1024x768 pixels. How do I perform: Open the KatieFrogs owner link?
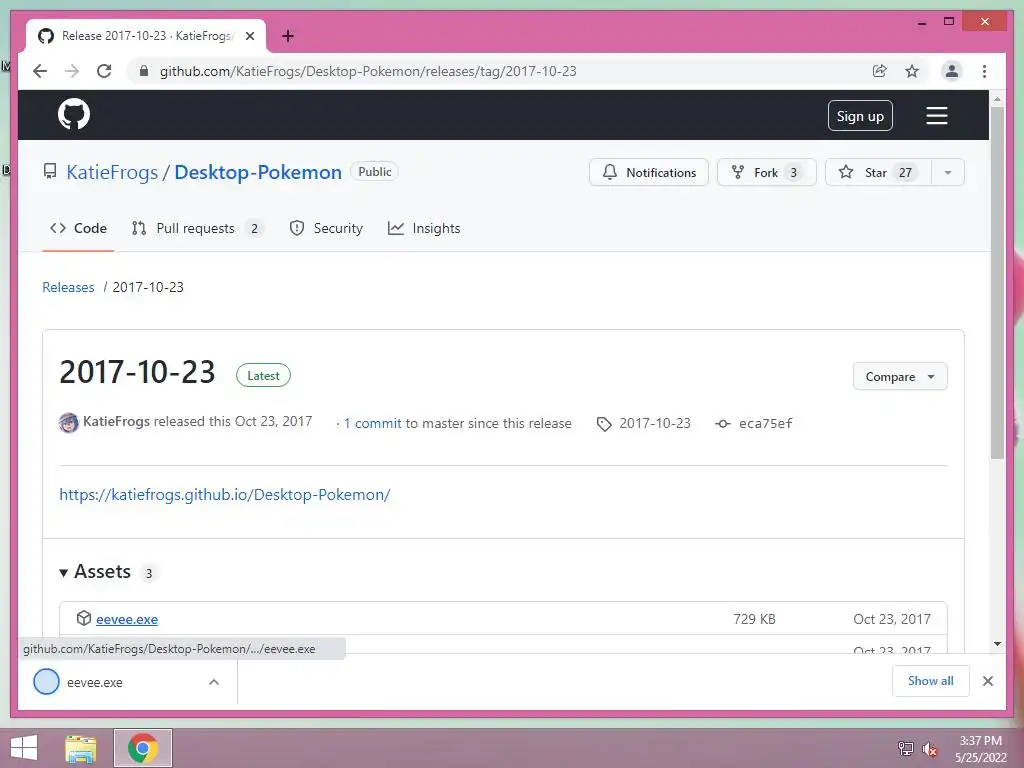pos(112,172)
